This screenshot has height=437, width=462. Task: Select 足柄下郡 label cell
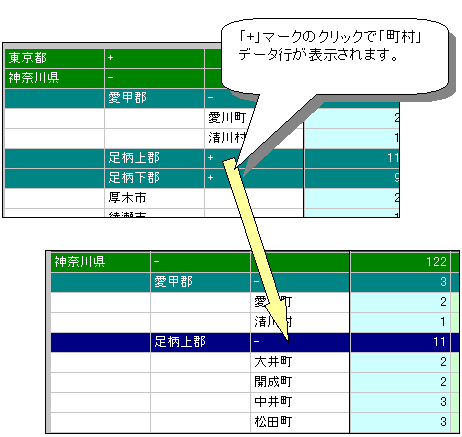click(x=154, y=178)
